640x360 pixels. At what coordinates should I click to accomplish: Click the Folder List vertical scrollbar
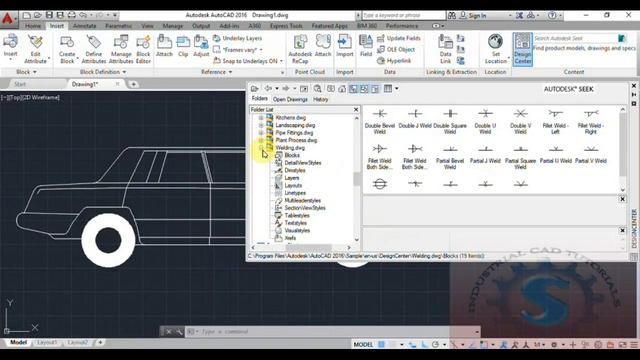[357, 179]
